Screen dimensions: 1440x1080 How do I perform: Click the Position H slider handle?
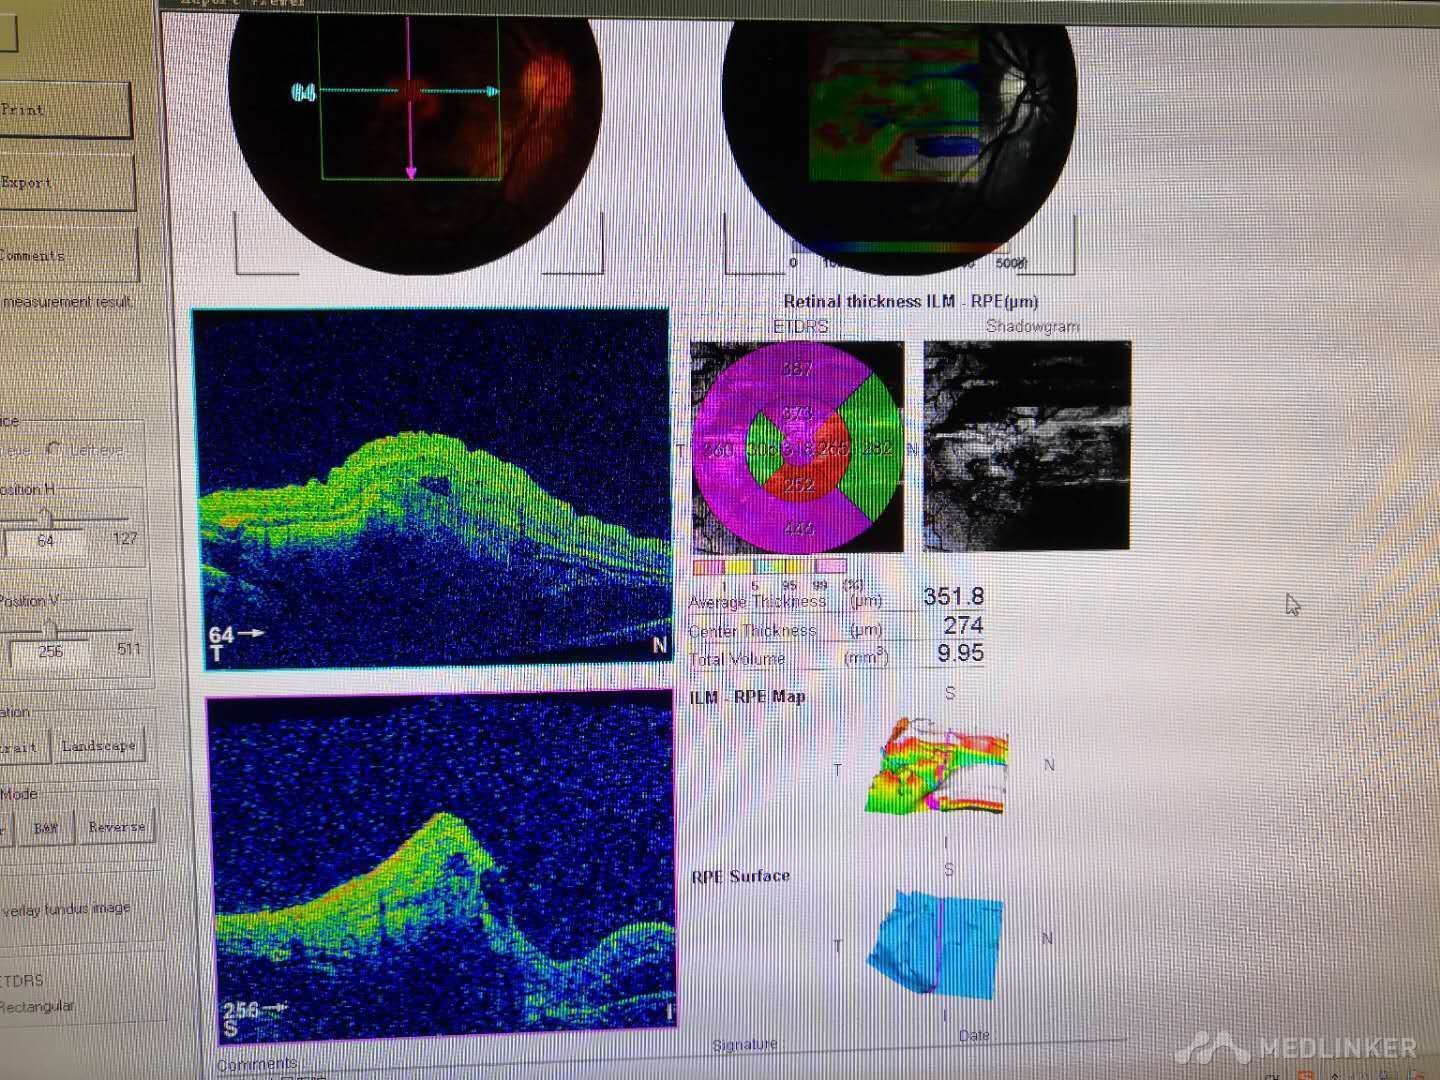45,516
